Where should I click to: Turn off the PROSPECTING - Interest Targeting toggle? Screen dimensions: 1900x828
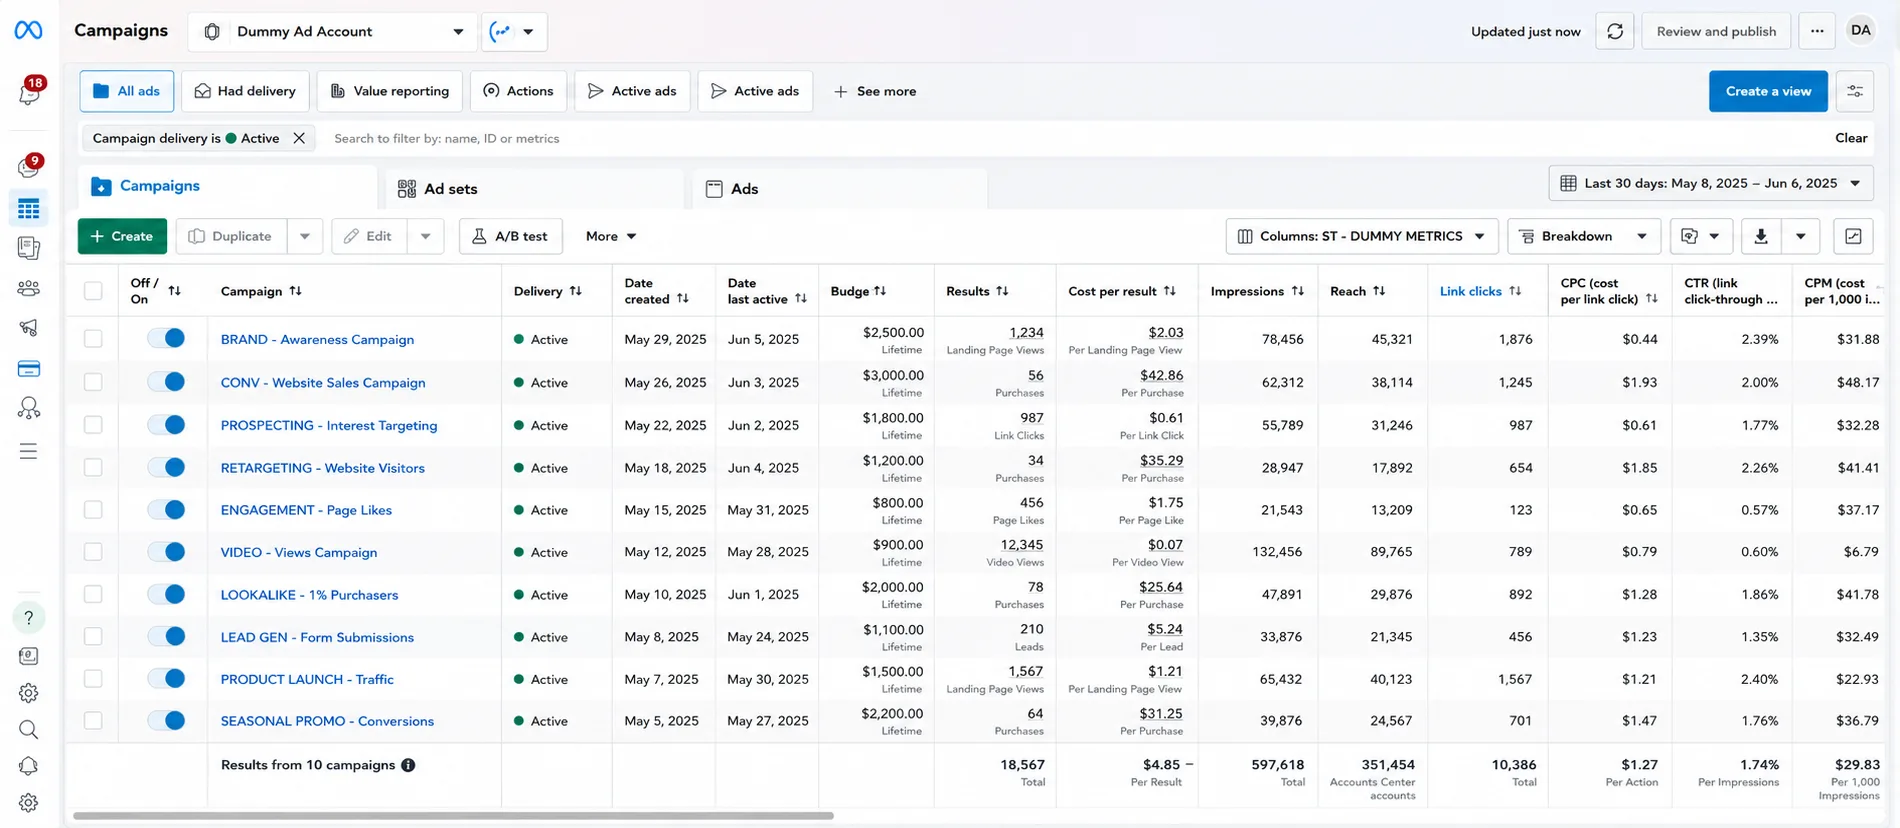tap(166, 425)
